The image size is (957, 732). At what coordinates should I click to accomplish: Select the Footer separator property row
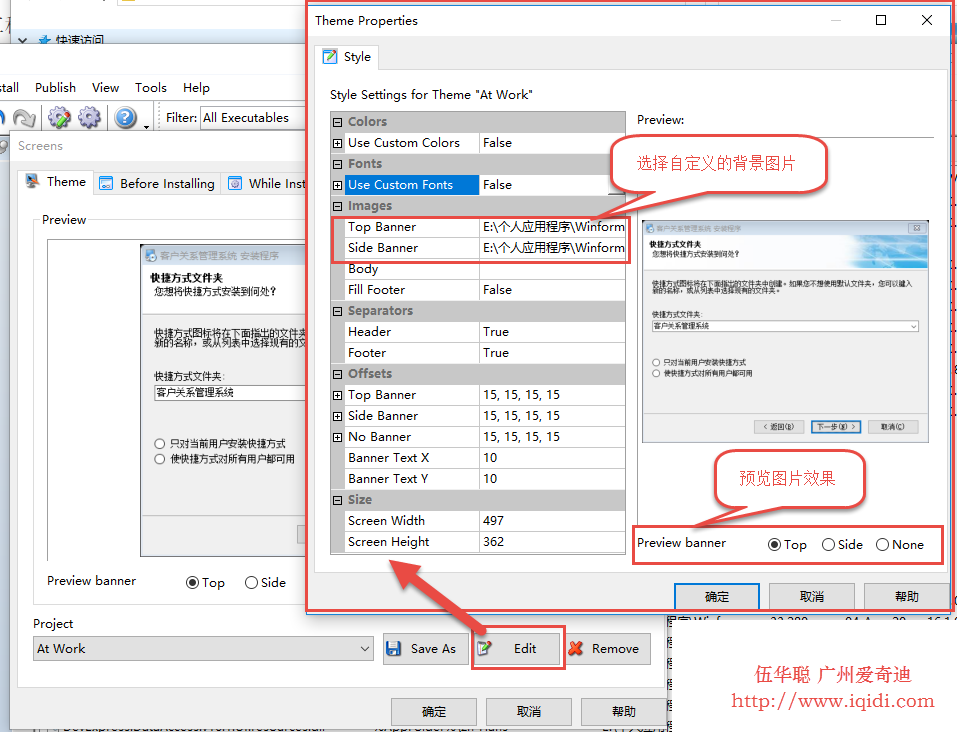click(485, 353)
